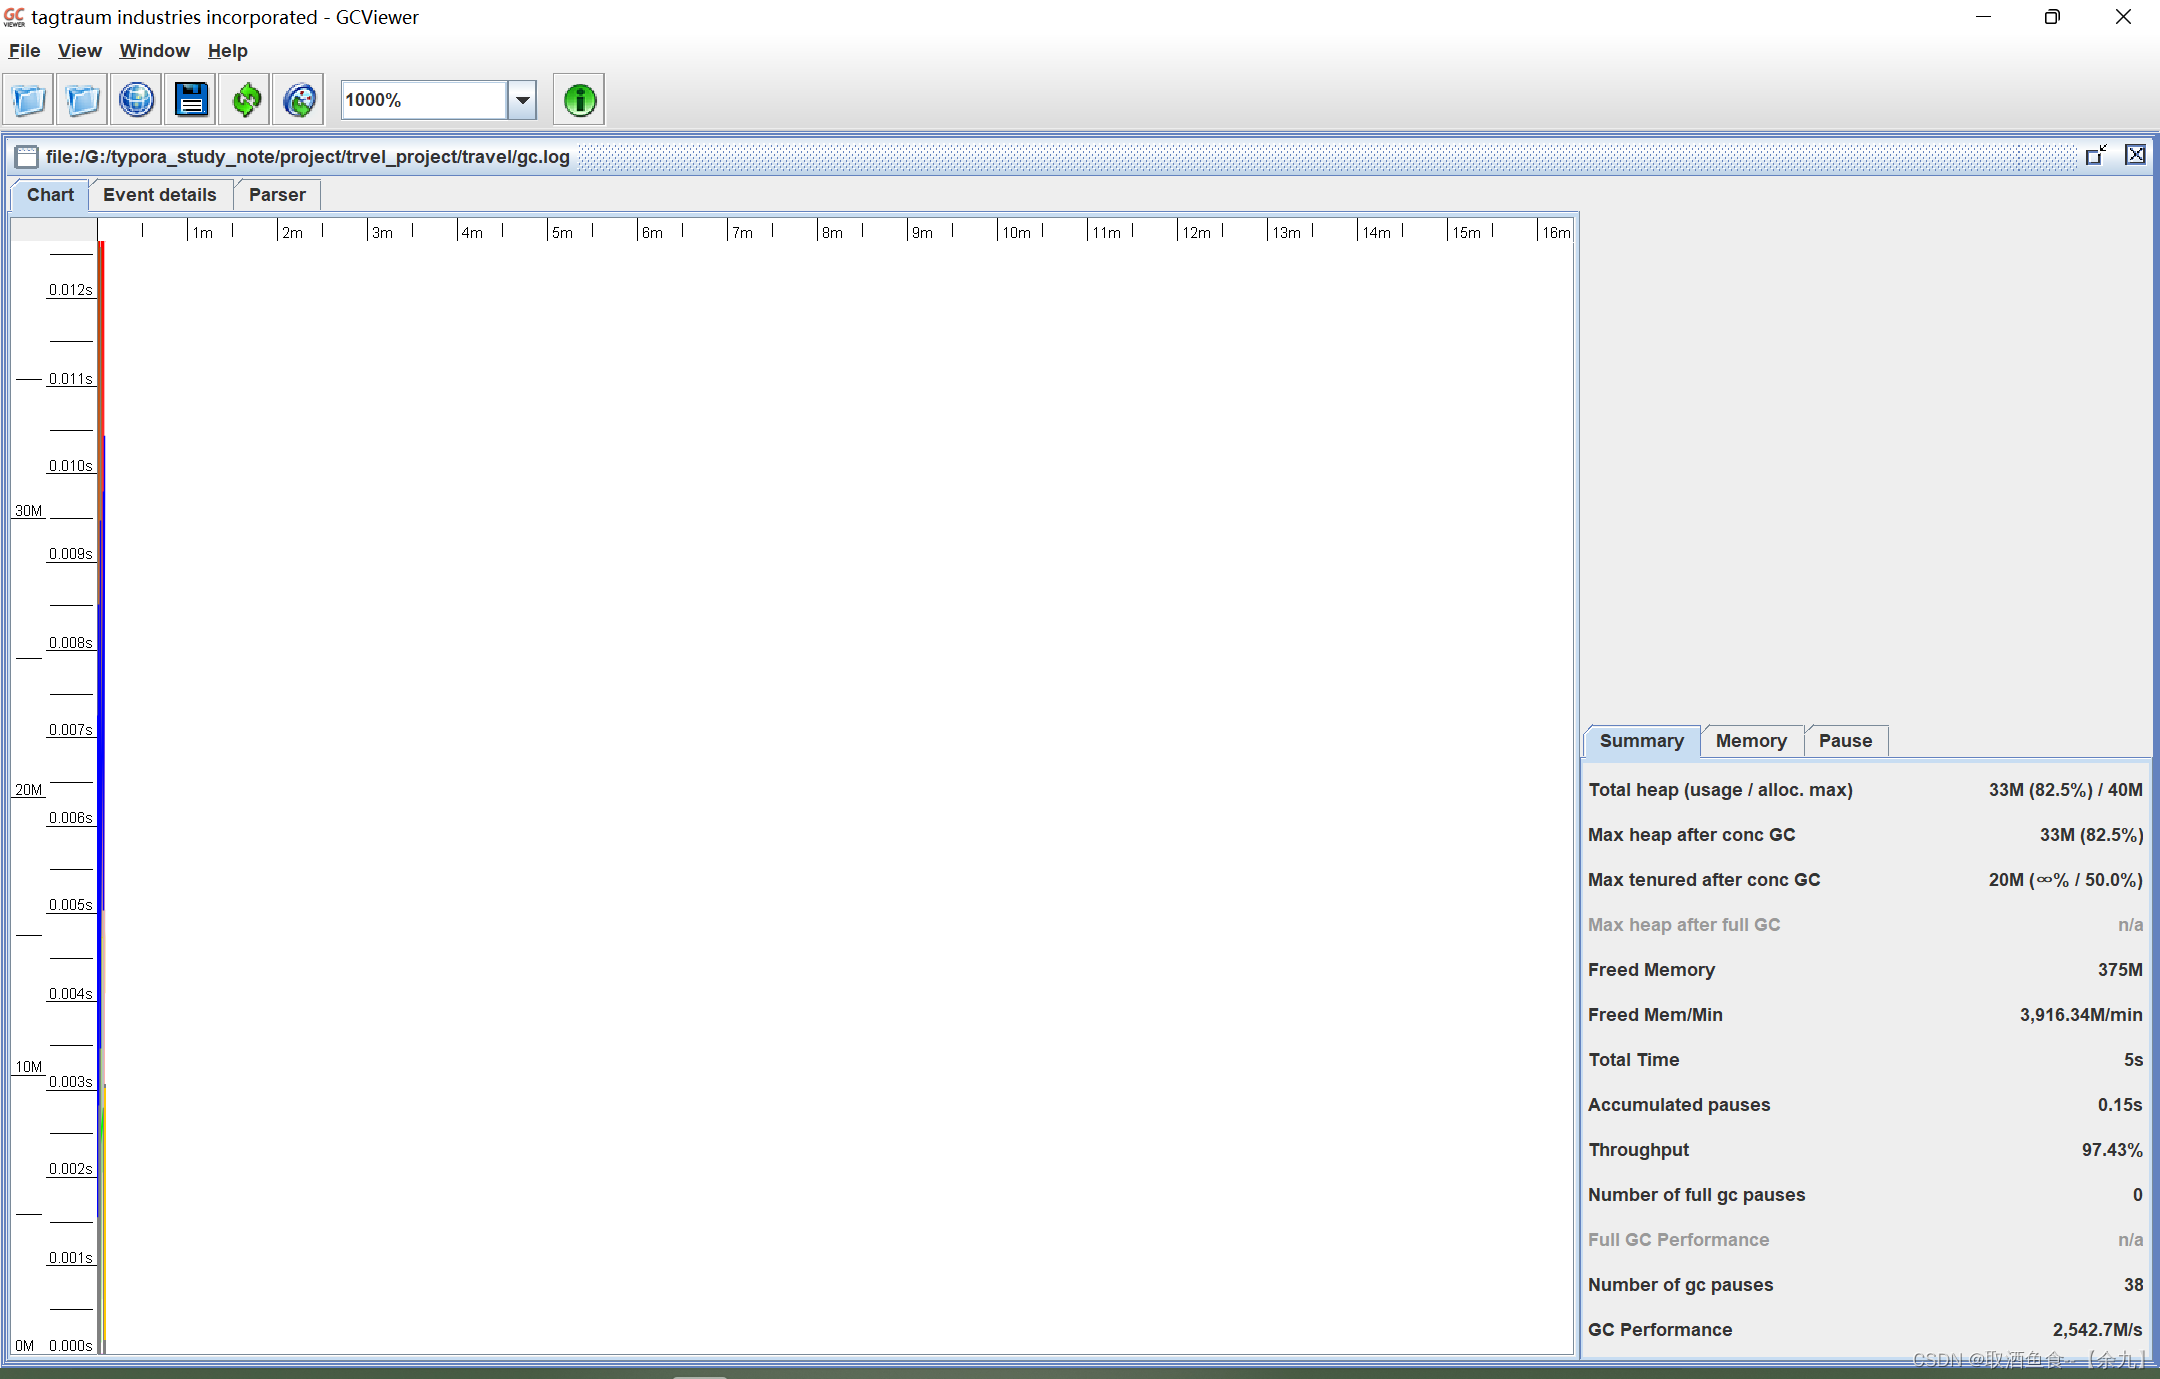Screen dimensions: 2160x1379
Task: Open the zoom percentage dropdown arrow
Action: (522, 100)
